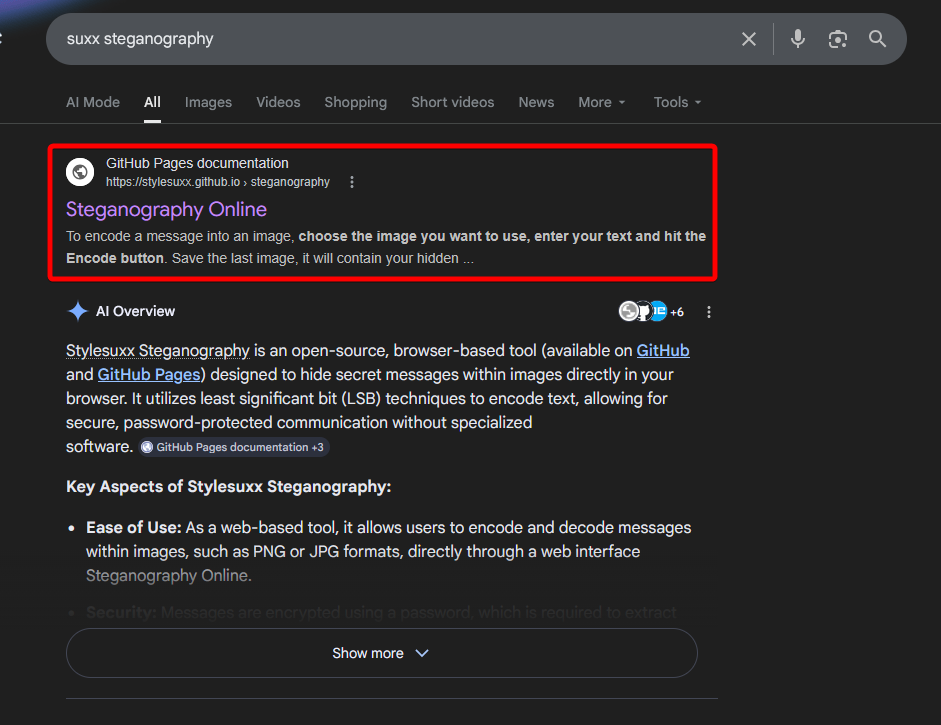Expand the More dropdown
This screenshot has width=941, height=725.
tap(602, 102)
